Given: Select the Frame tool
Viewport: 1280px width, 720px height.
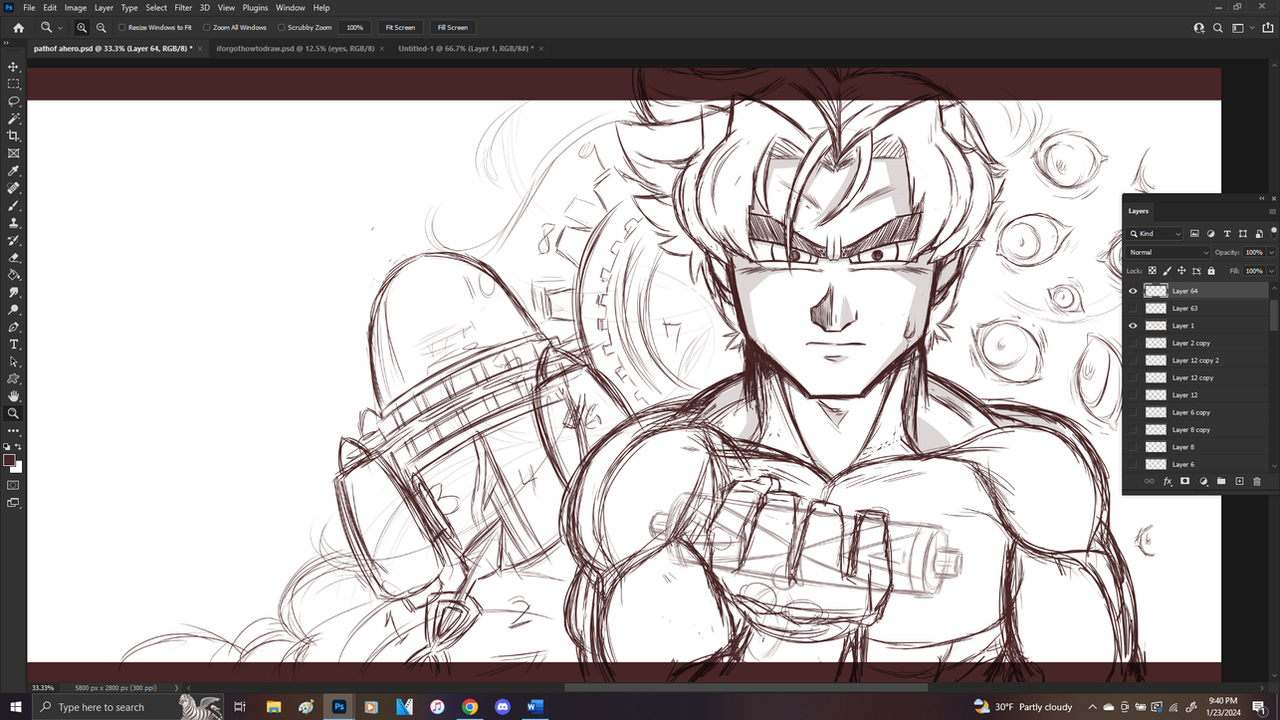Looking at the screenshot, I should tap(13, 153).
